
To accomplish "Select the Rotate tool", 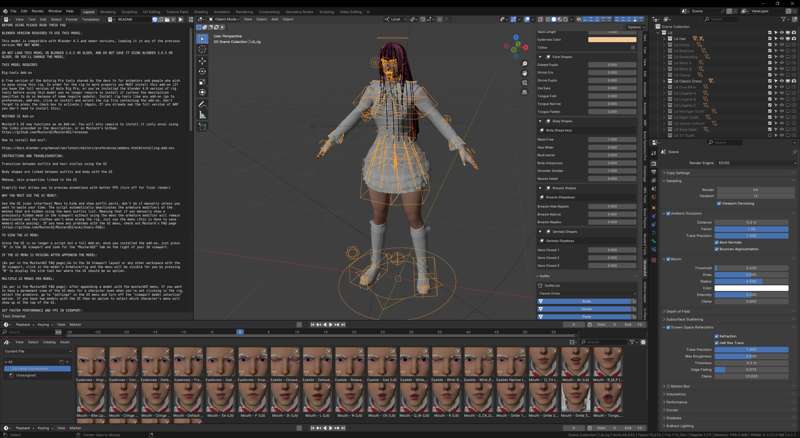I will (203, 71).
